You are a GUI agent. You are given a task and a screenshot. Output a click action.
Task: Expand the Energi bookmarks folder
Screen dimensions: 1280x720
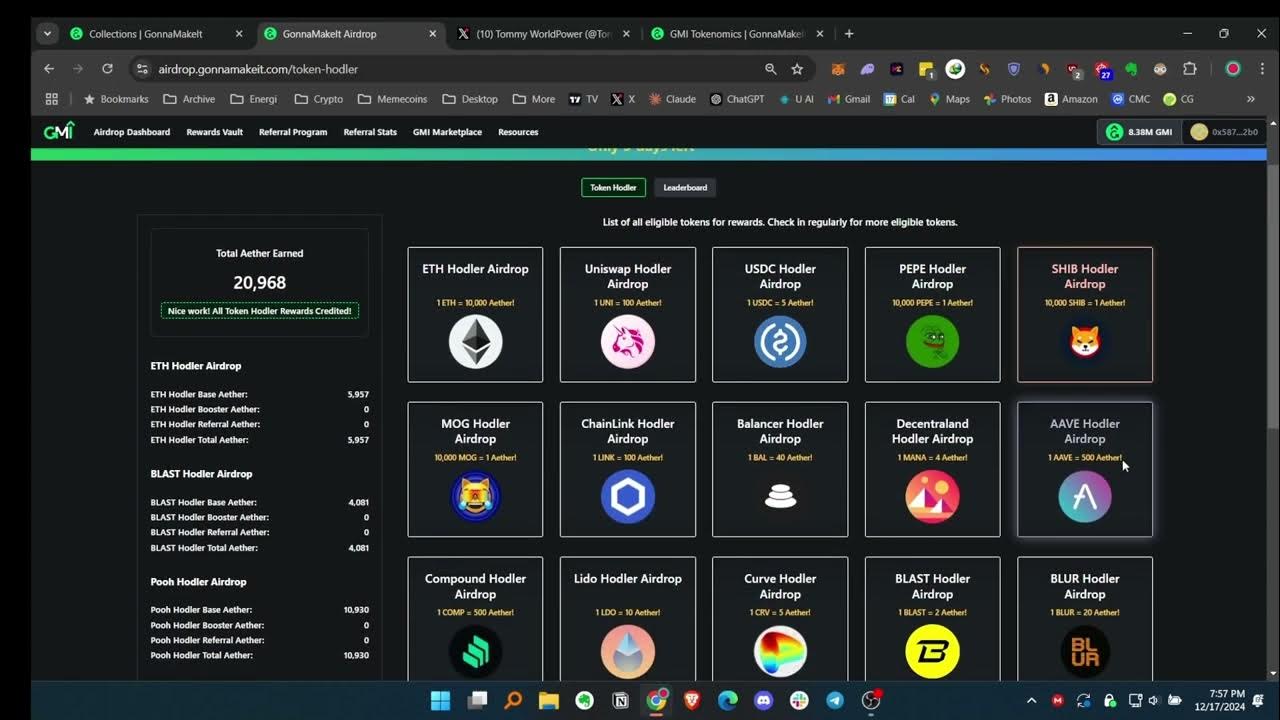click(254, 99)
